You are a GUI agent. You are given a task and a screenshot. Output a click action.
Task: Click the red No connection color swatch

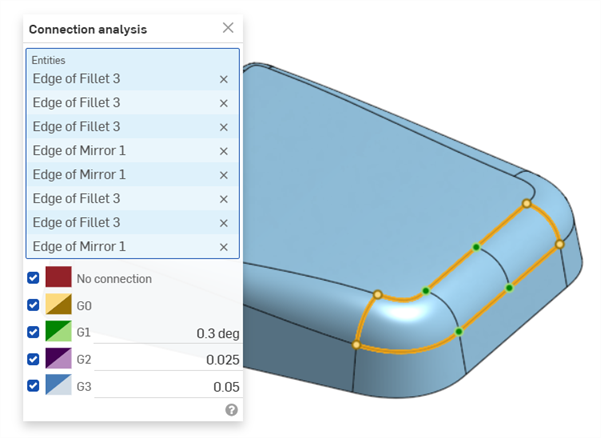(58, 278)
